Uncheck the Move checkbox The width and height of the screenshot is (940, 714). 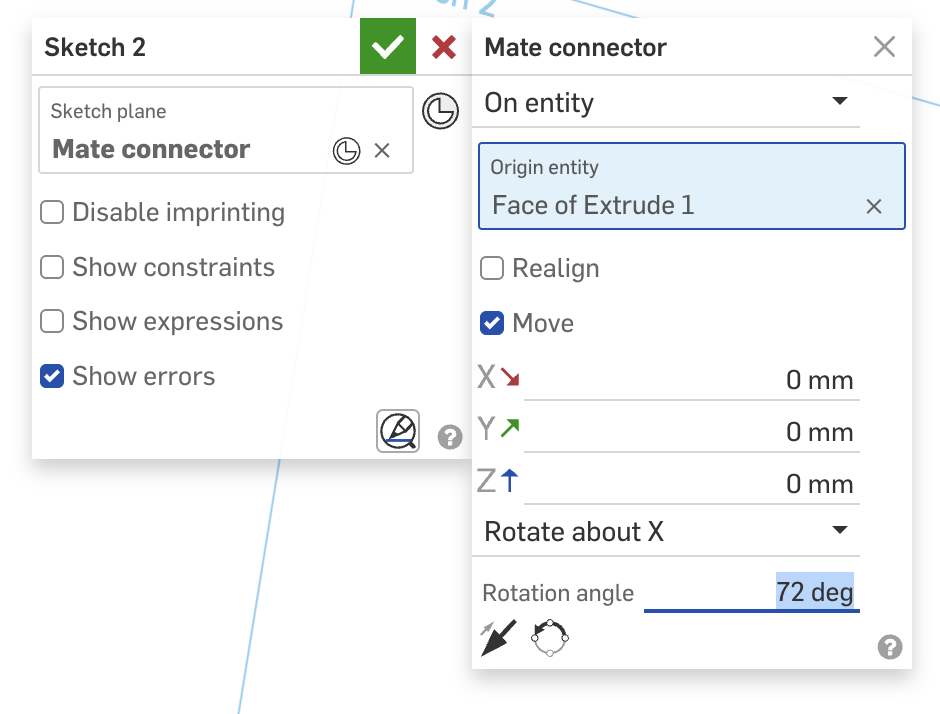tap(492, 323)
